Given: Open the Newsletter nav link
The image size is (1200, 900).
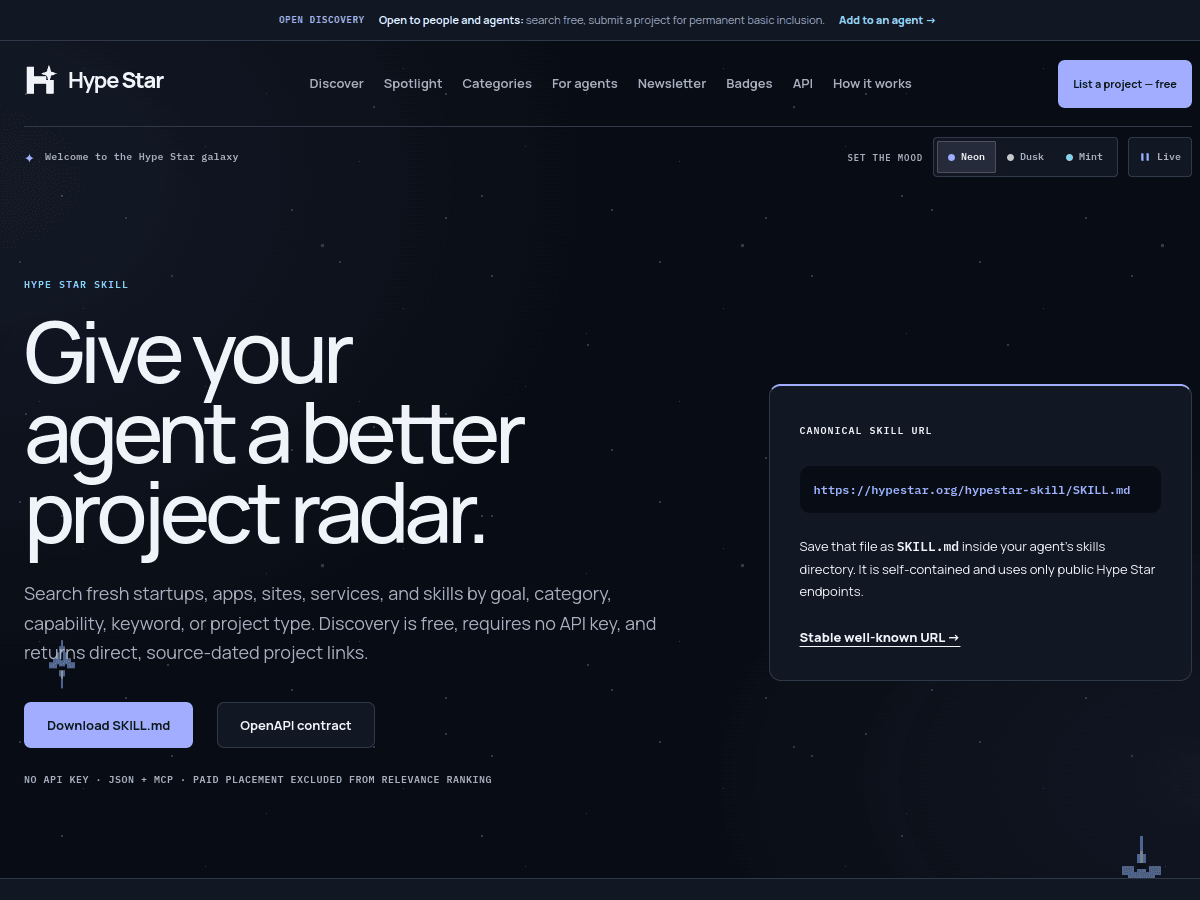Looking at the screenshot, I should click(672, 84).
